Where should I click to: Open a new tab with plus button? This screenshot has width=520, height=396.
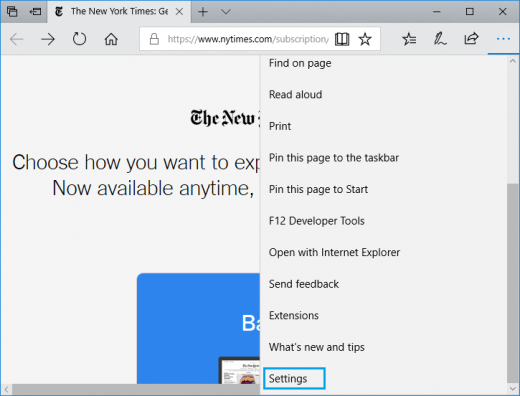pyautogui.click(x=203, y=12)
